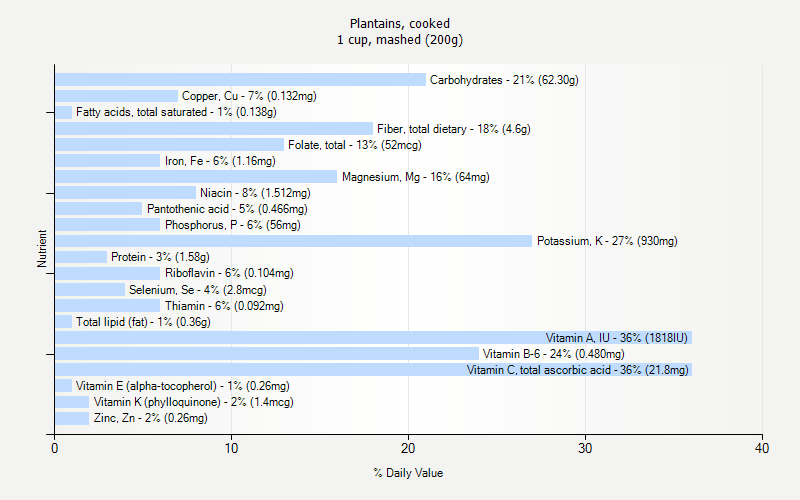Click the Vitamin A, IU bar label
Image resolution: width=800 pixels, height=500 pixels.
(616, 338)
